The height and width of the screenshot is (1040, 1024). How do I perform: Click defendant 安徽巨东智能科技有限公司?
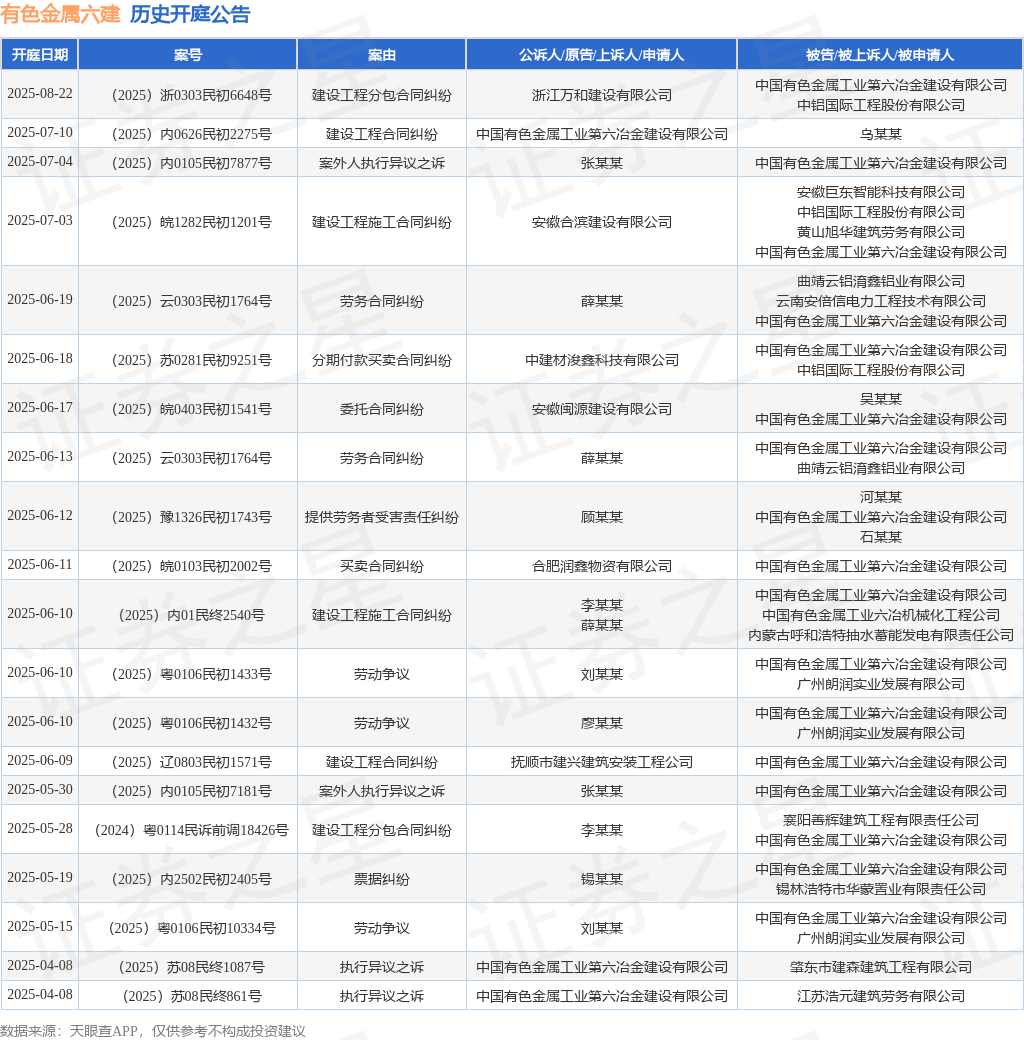coord(880,192)
